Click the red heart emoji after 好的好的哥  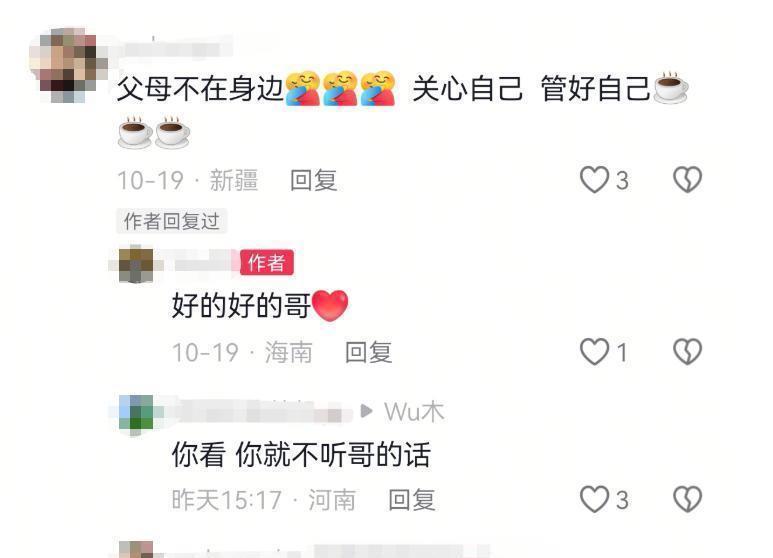(x=330, y=306)
